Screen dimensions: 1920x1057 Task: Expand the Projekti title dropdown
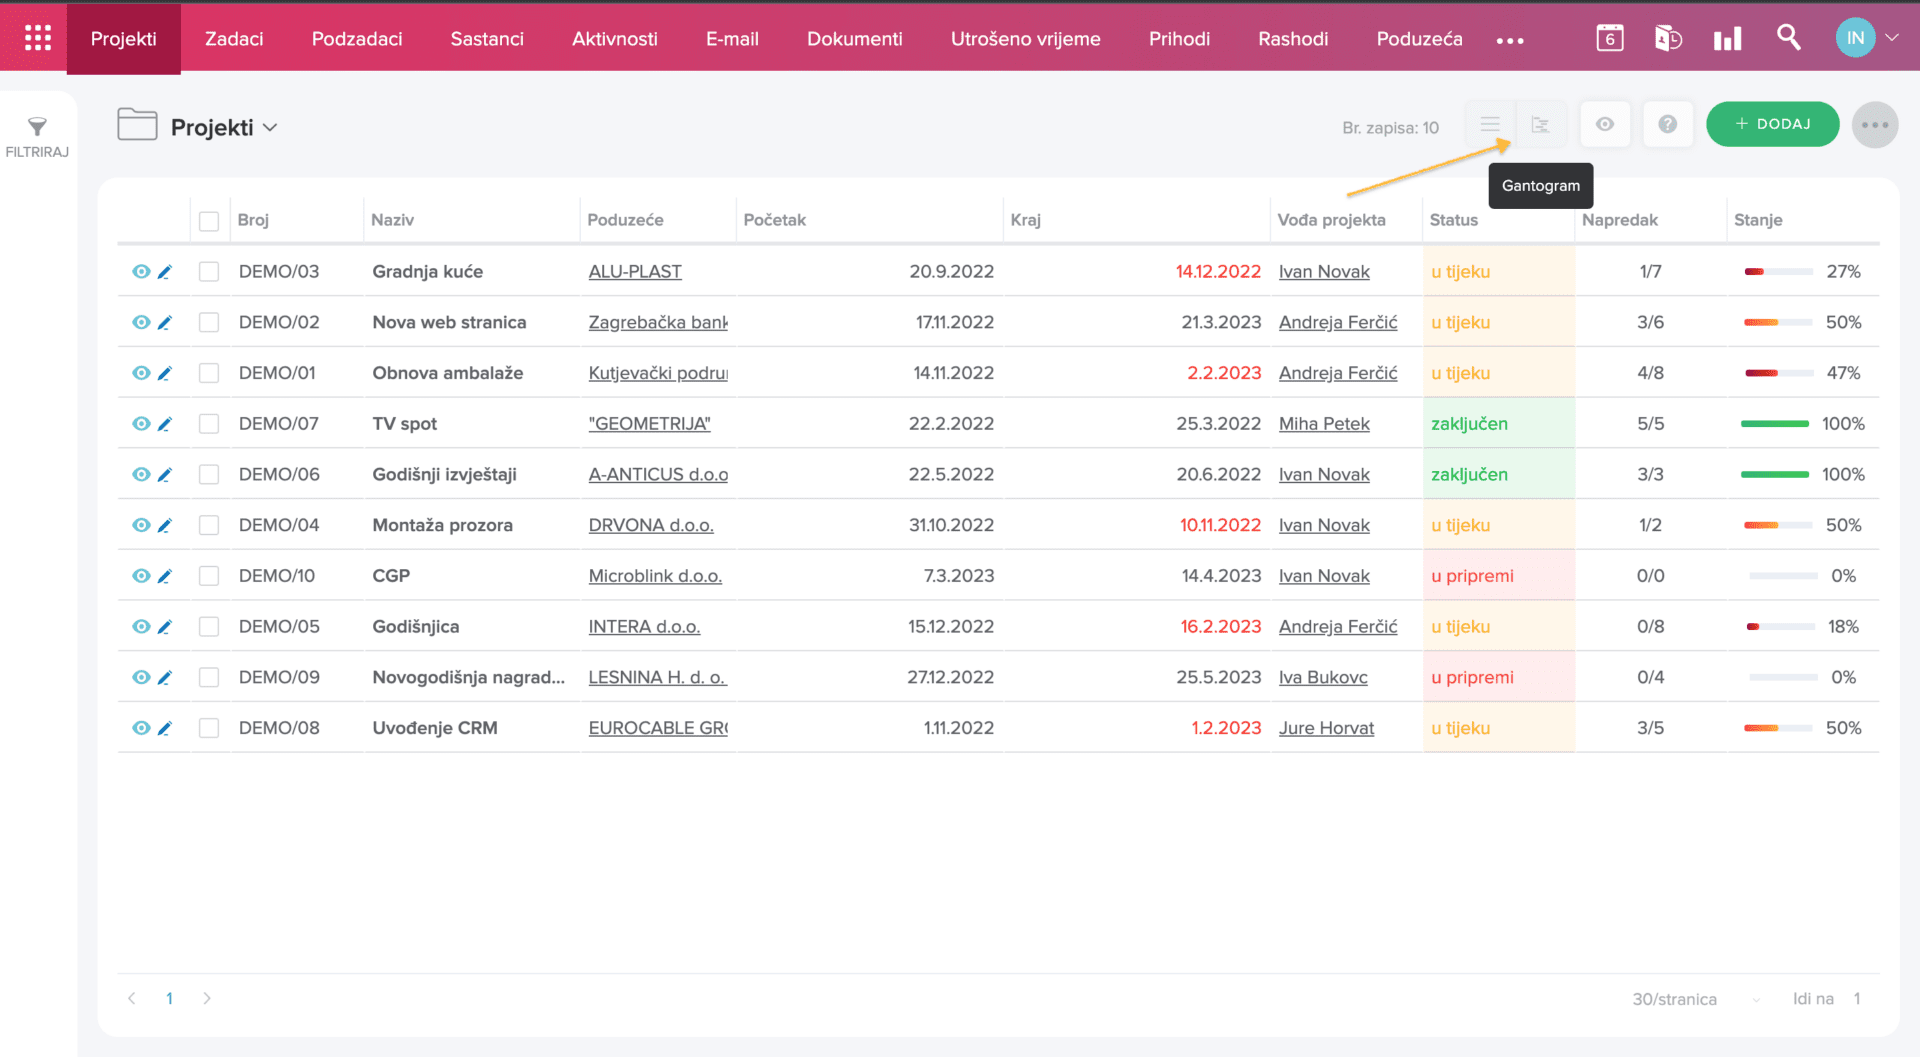point(270,128)
